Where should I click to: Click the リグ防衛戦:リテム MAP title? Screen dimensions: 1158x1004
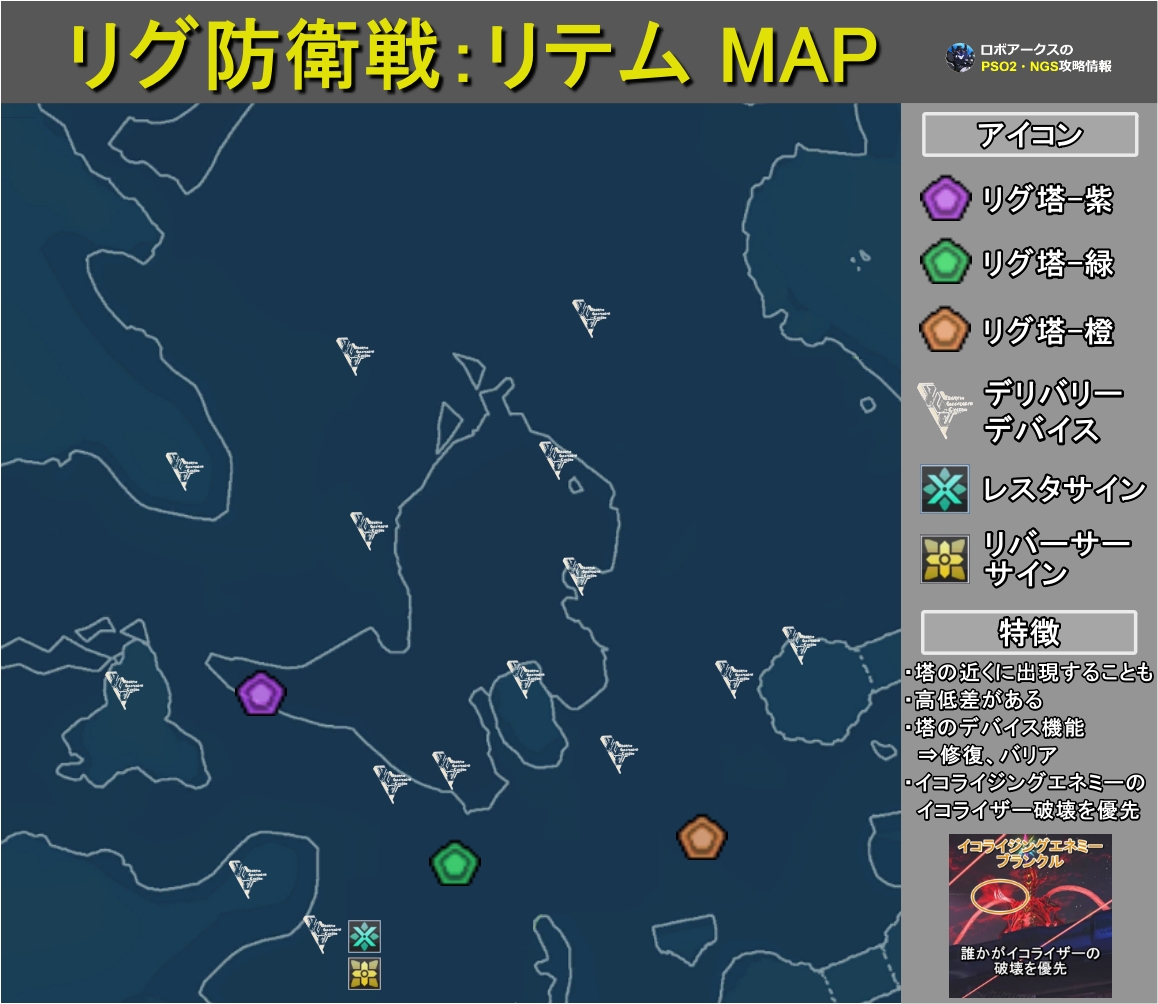tap(473, 55)
